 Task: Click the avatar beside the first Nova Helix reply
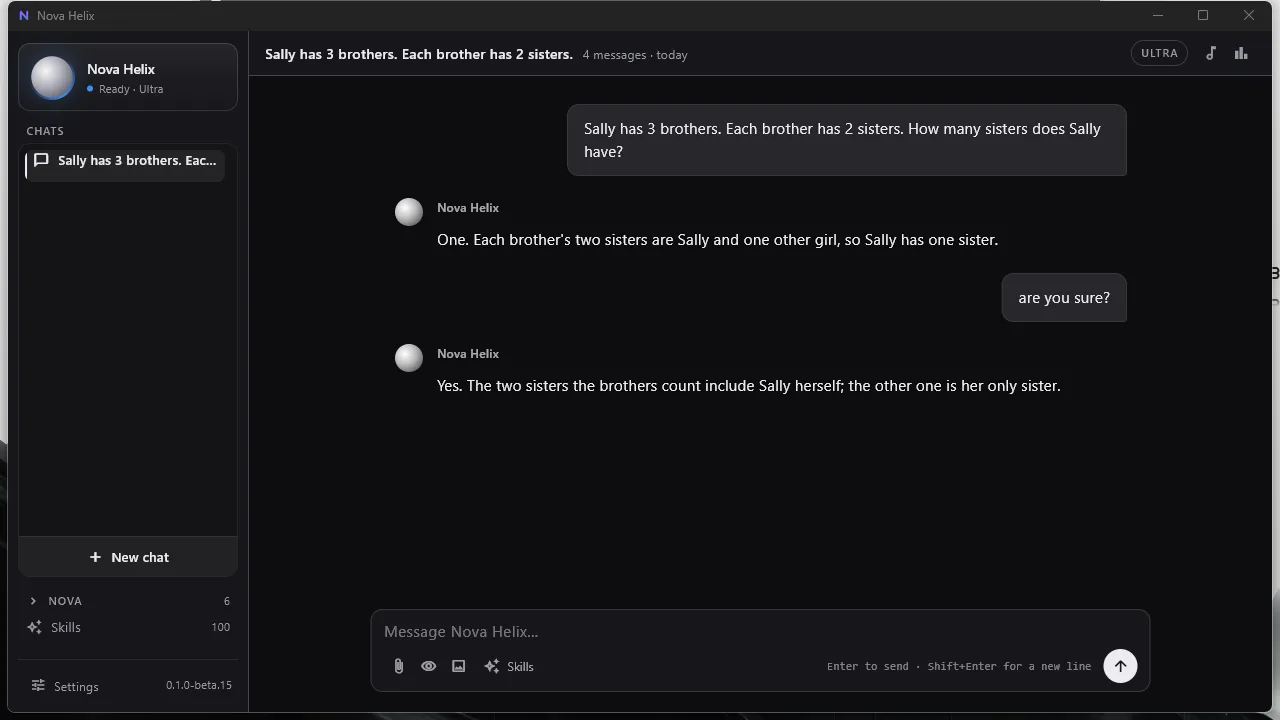click(x=409, y=212)
